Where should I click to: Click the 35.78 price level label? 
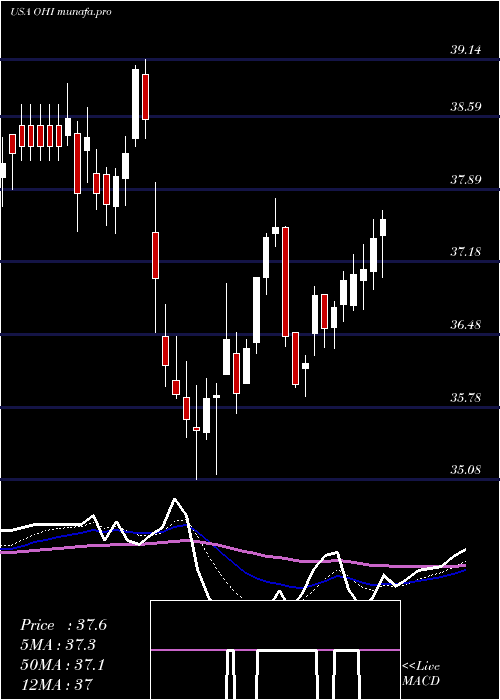click(x=466, y=397)
